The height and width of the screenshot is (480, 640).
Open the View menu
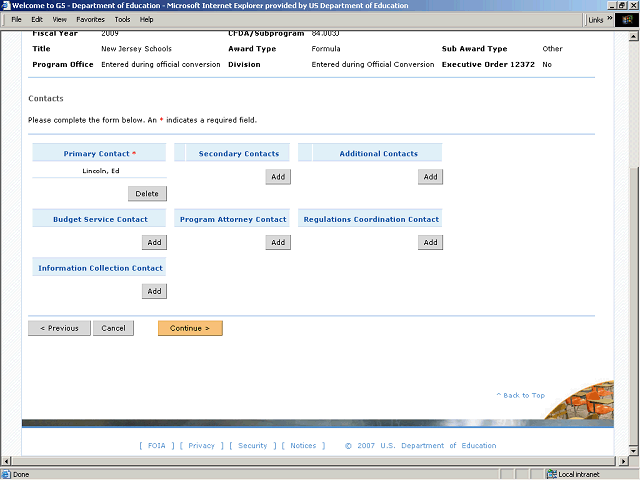point(59,19)
